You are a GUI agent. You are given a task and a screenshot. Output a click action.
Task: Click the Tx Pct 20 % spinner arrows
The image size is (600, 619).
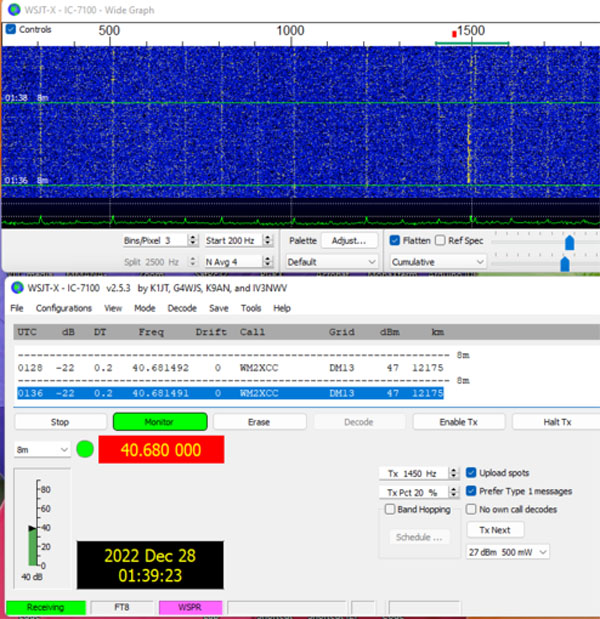454,492
